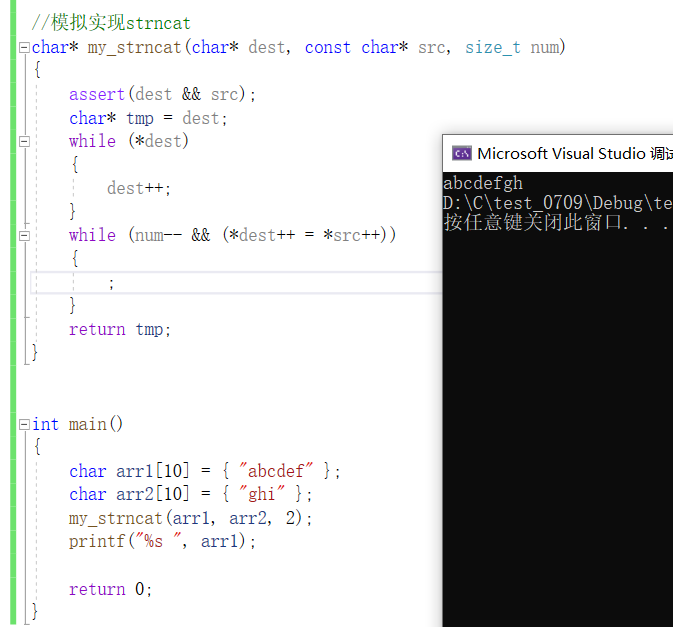
Task: Click the console message 按任意键关闭此窗口
Action: 556,222
